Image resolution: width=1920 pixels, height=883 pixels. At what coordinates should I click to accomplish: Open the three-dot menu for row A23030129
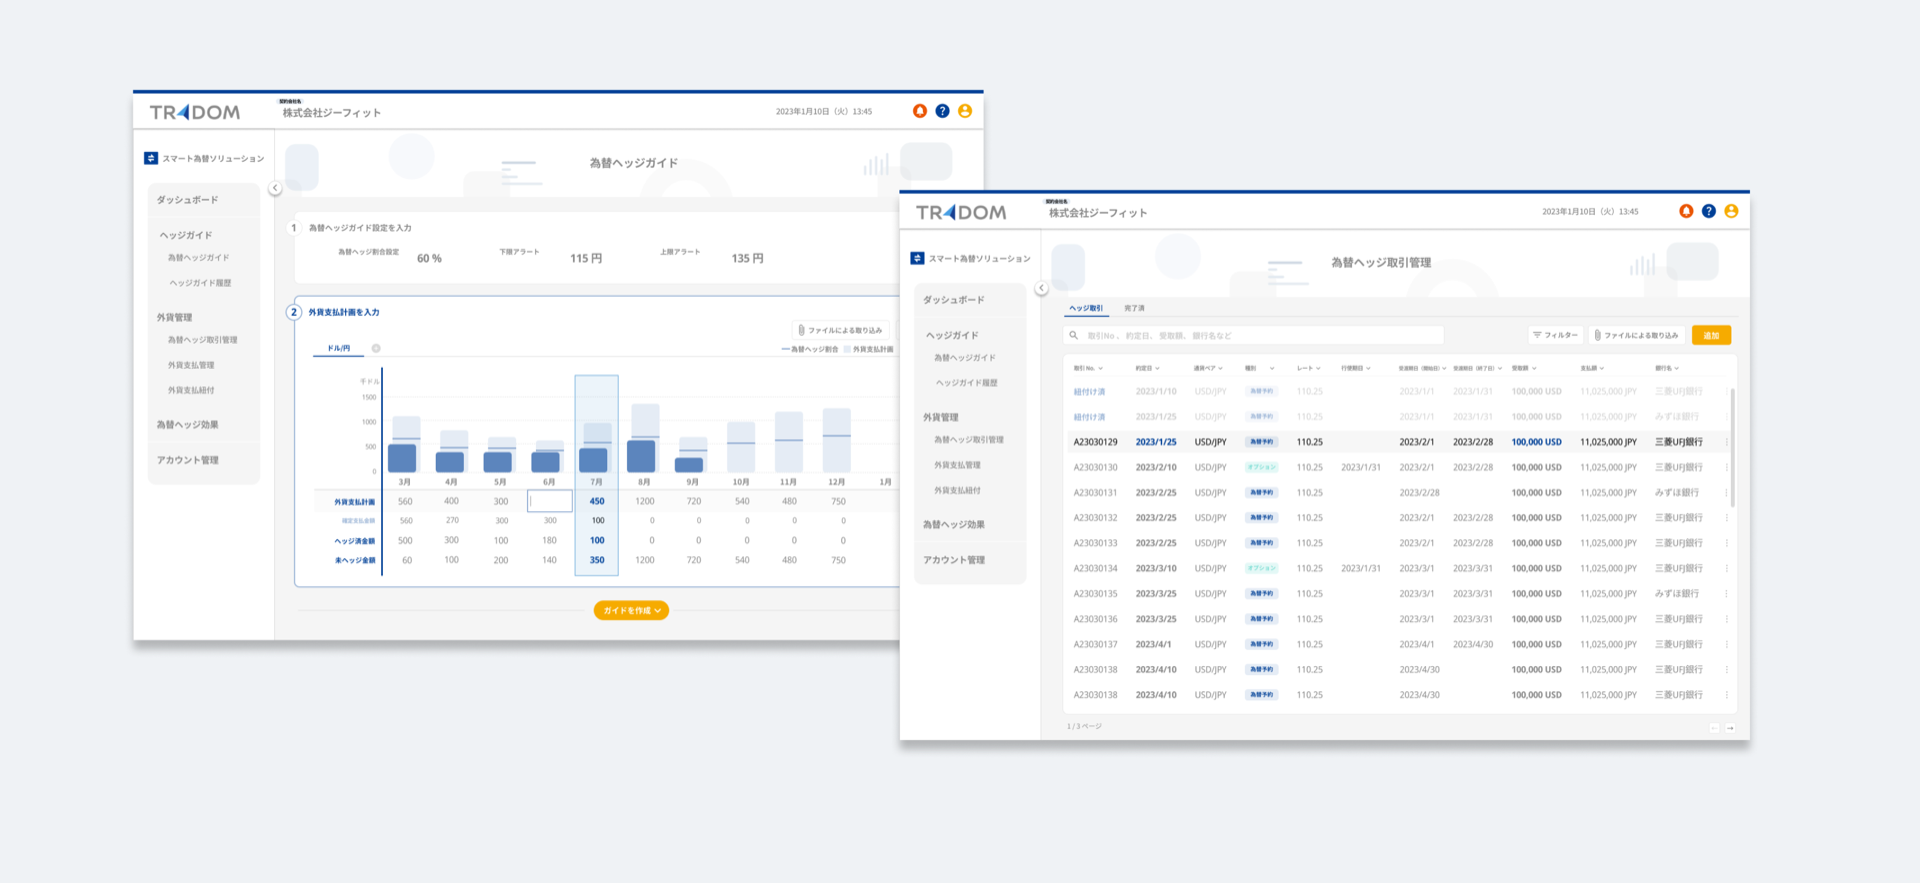coord(1727,442)
